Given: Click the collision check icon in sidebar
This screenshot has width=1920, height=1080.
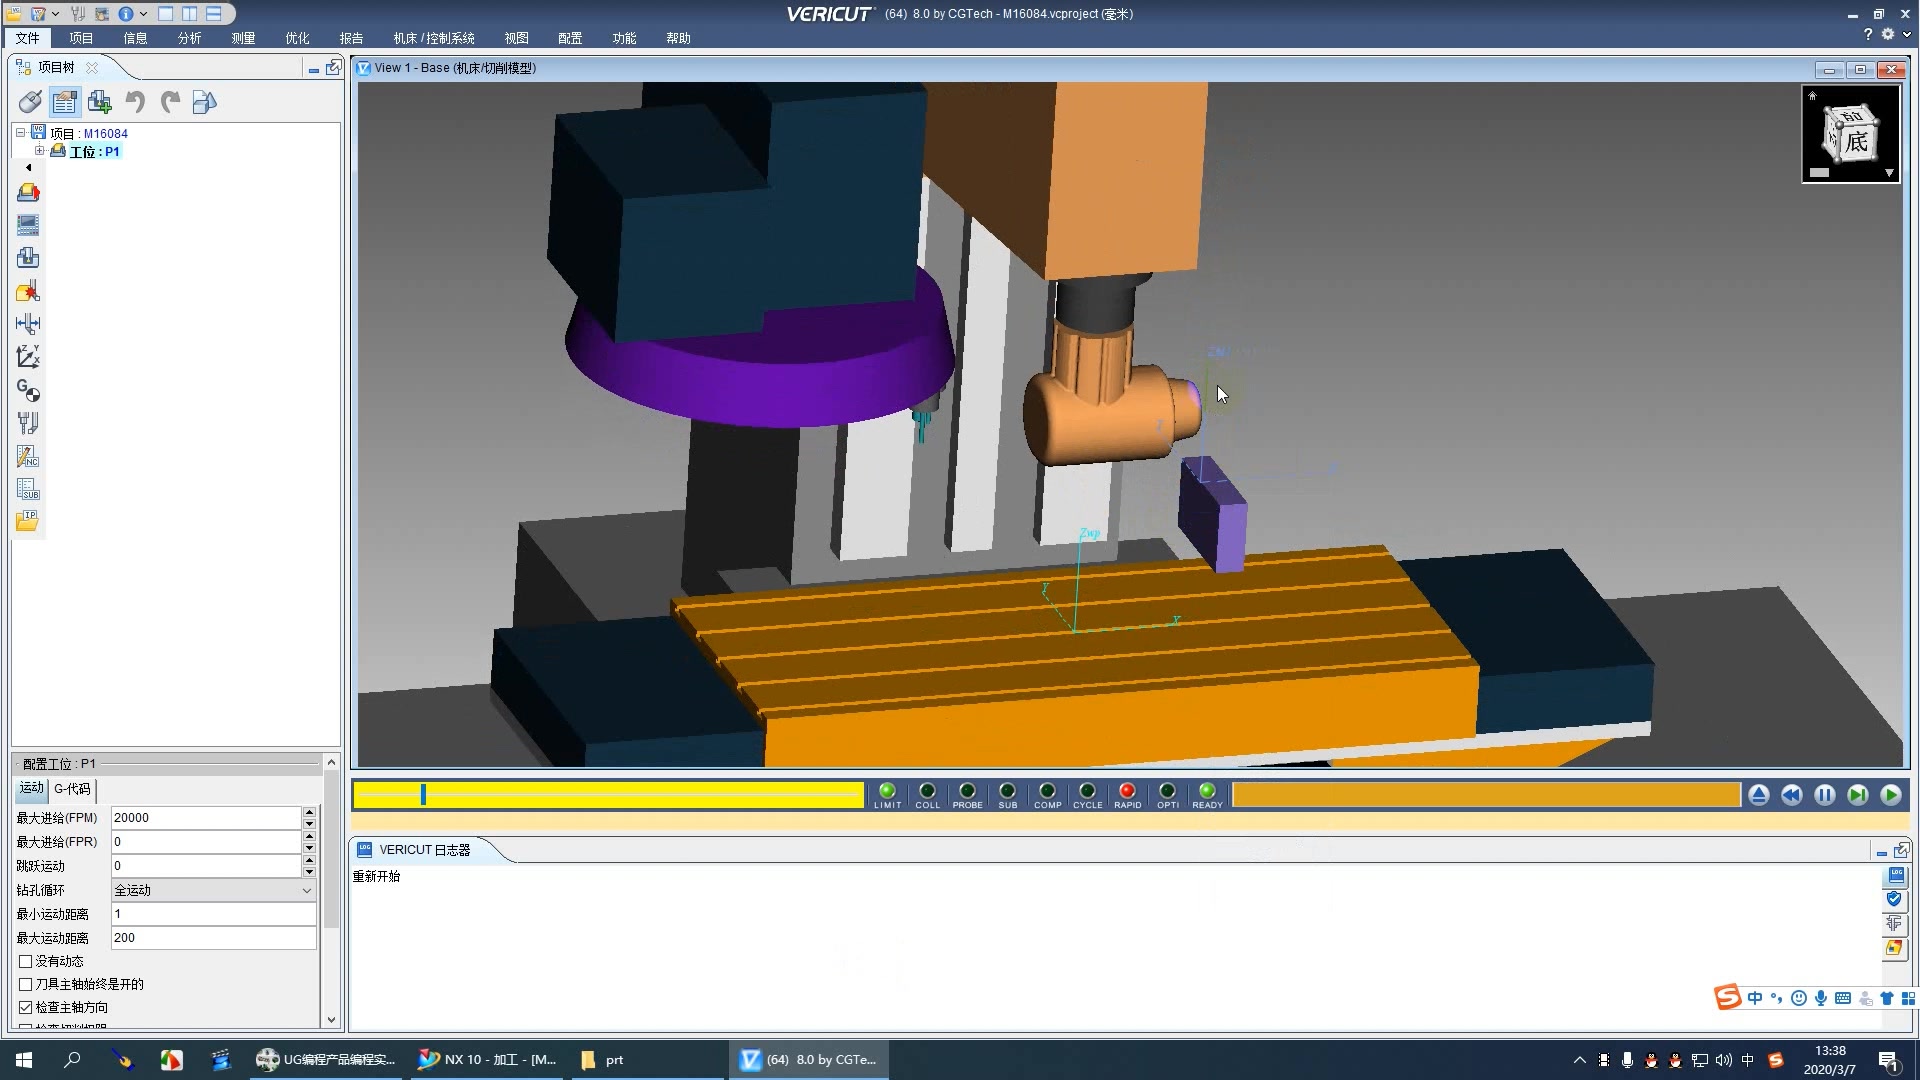Looking at the screenshot, I should click(x=28, y=292).
